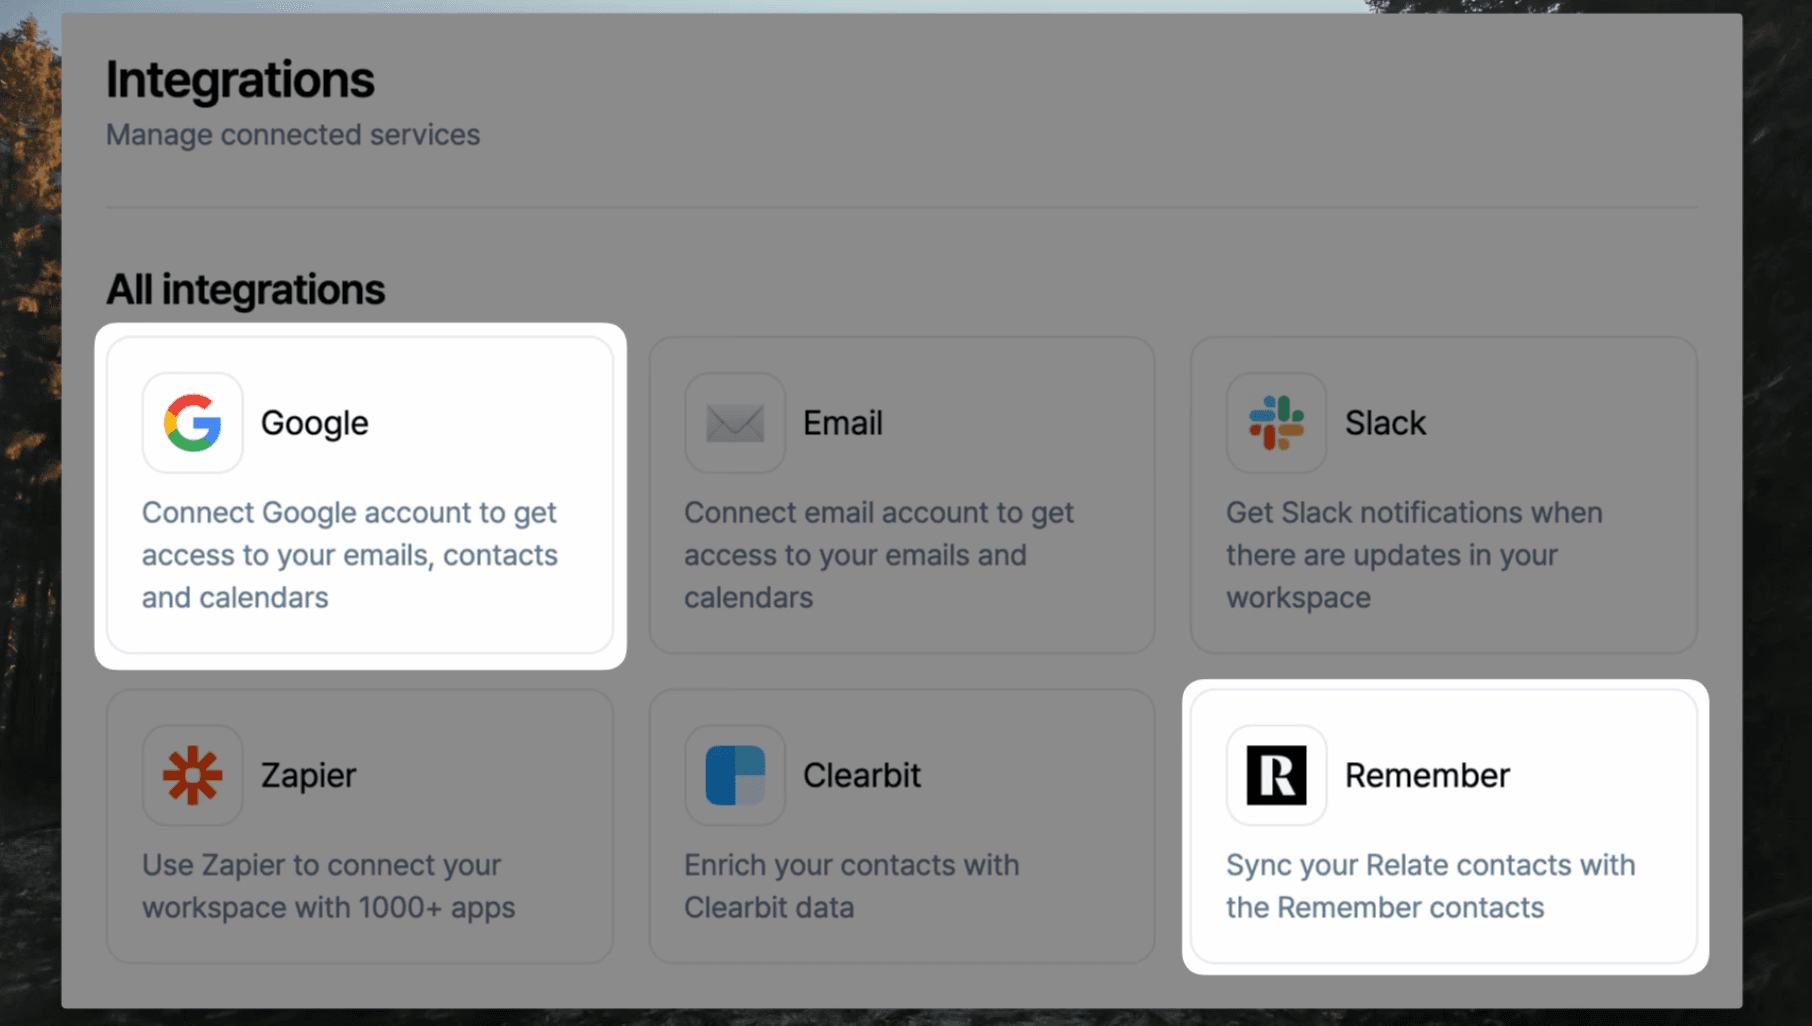Click the Google logo icon

click(x=193, y=423)
